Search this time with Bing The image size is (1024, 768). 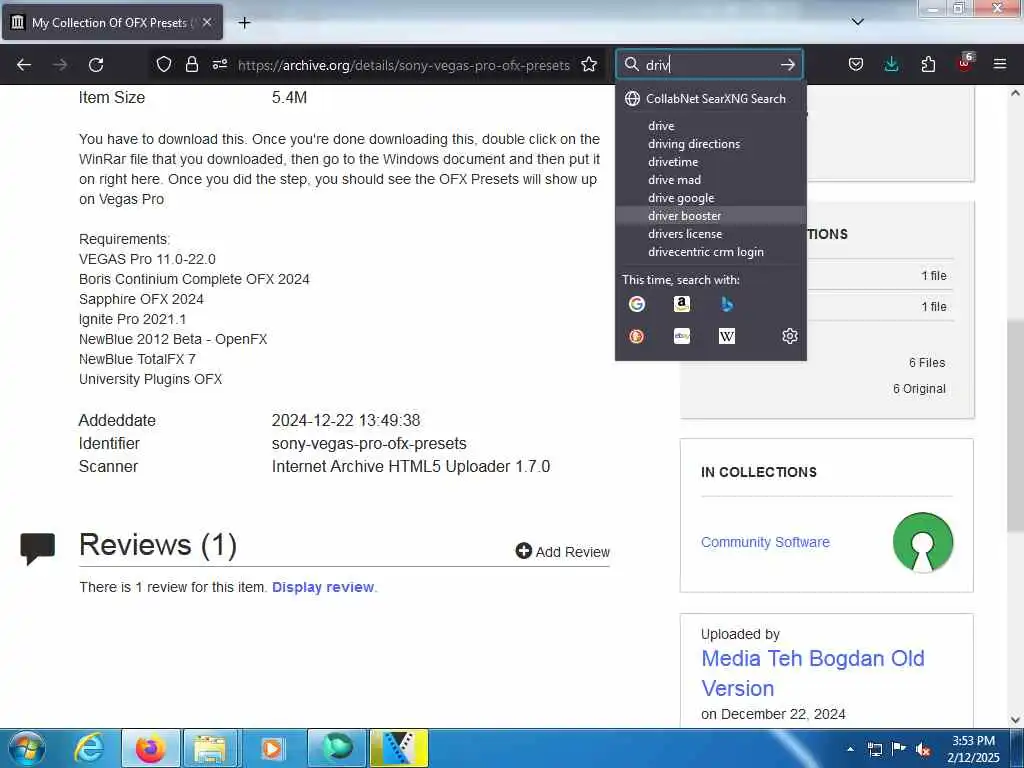coord(727,304)
